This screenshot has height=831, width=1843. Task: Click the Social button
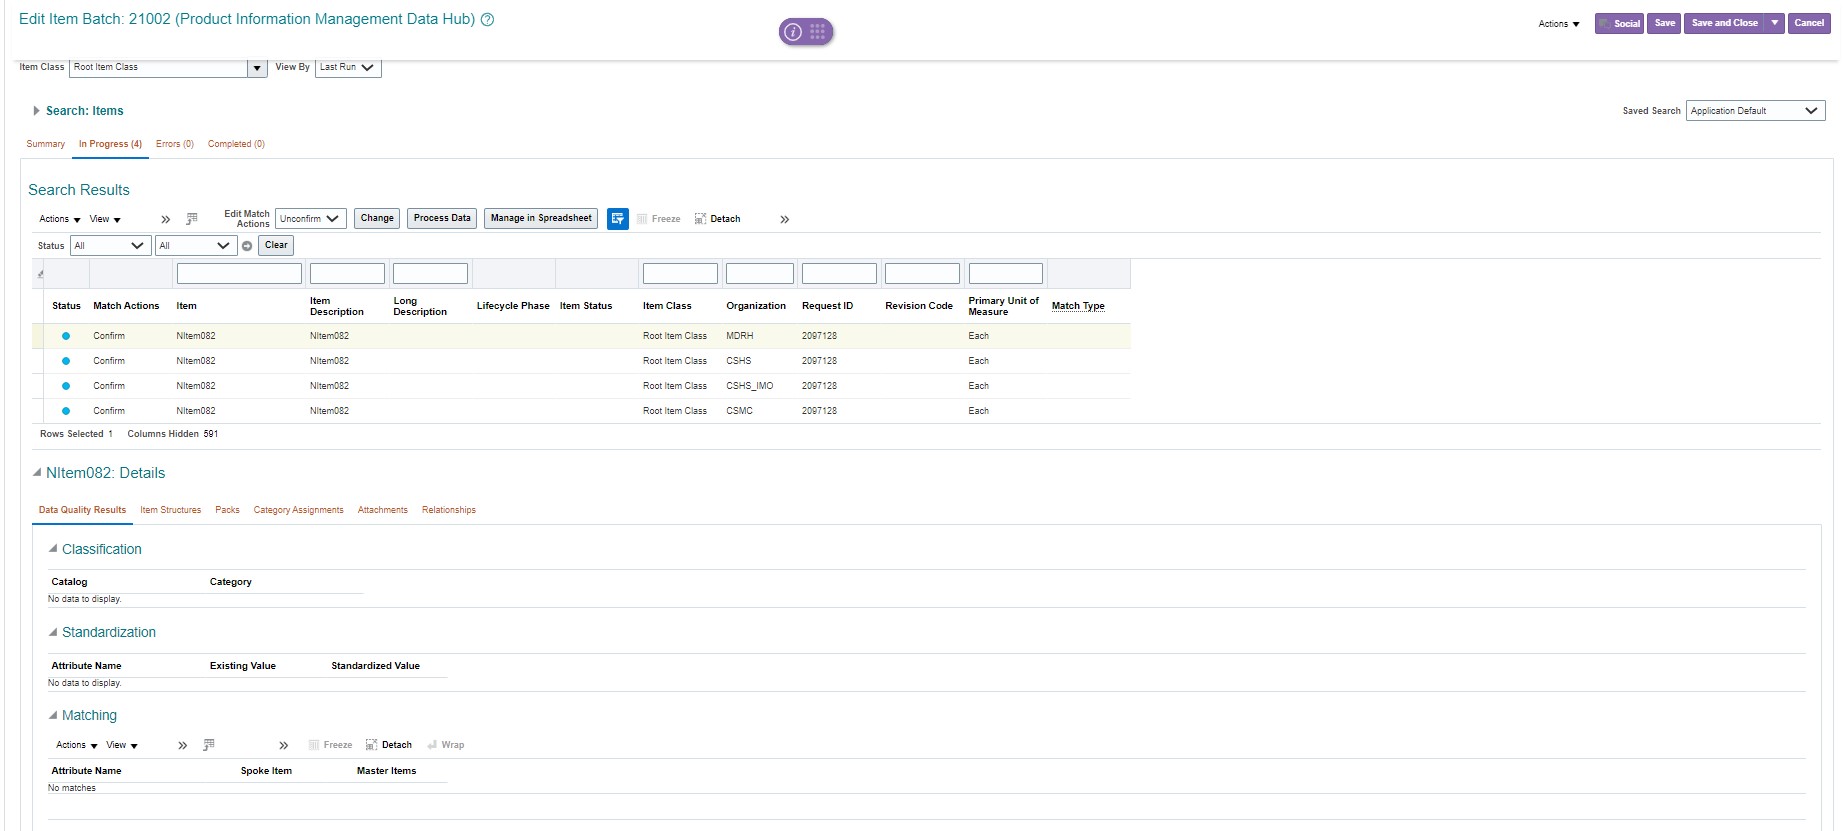point(1619,23)
